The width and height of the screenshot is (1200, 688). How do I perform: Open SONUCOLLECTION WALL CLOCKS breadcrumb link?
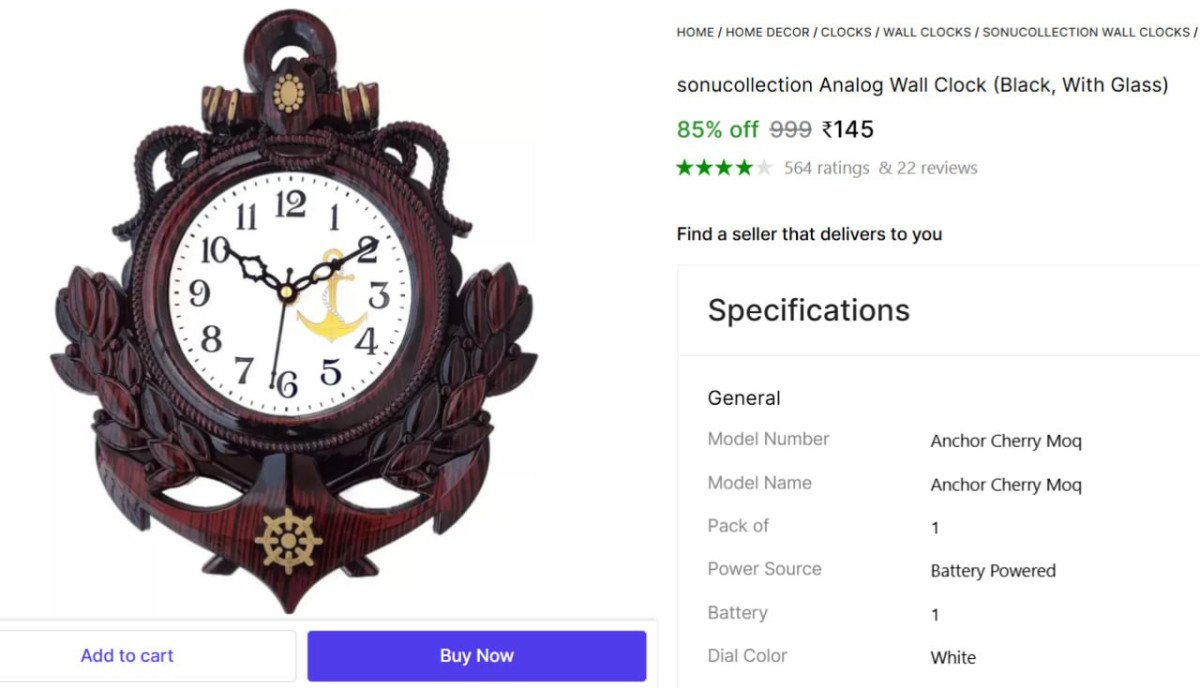(1086, 32)
